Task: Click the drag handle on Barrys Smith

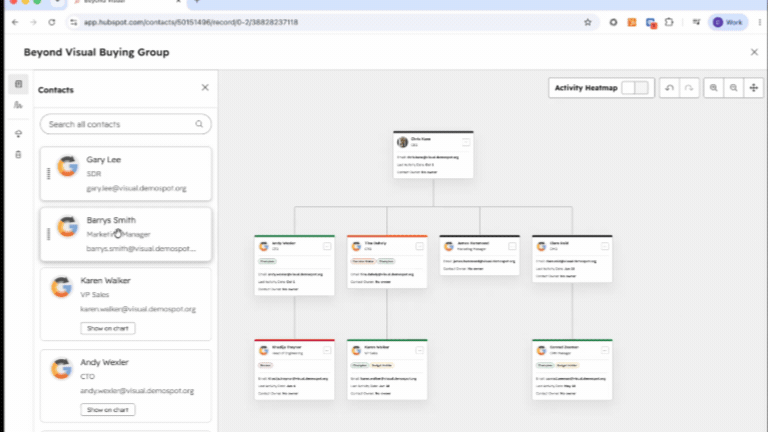Action: pos(48,235)
